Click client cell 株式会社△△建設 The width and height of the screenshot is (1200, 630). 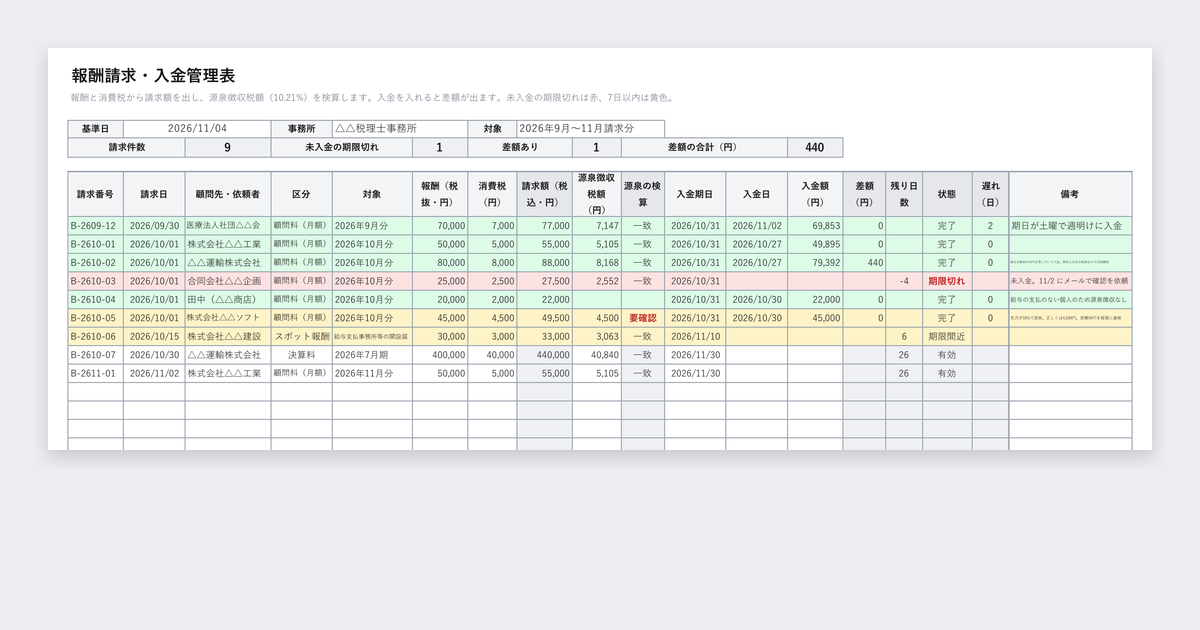tap(228, 336)
